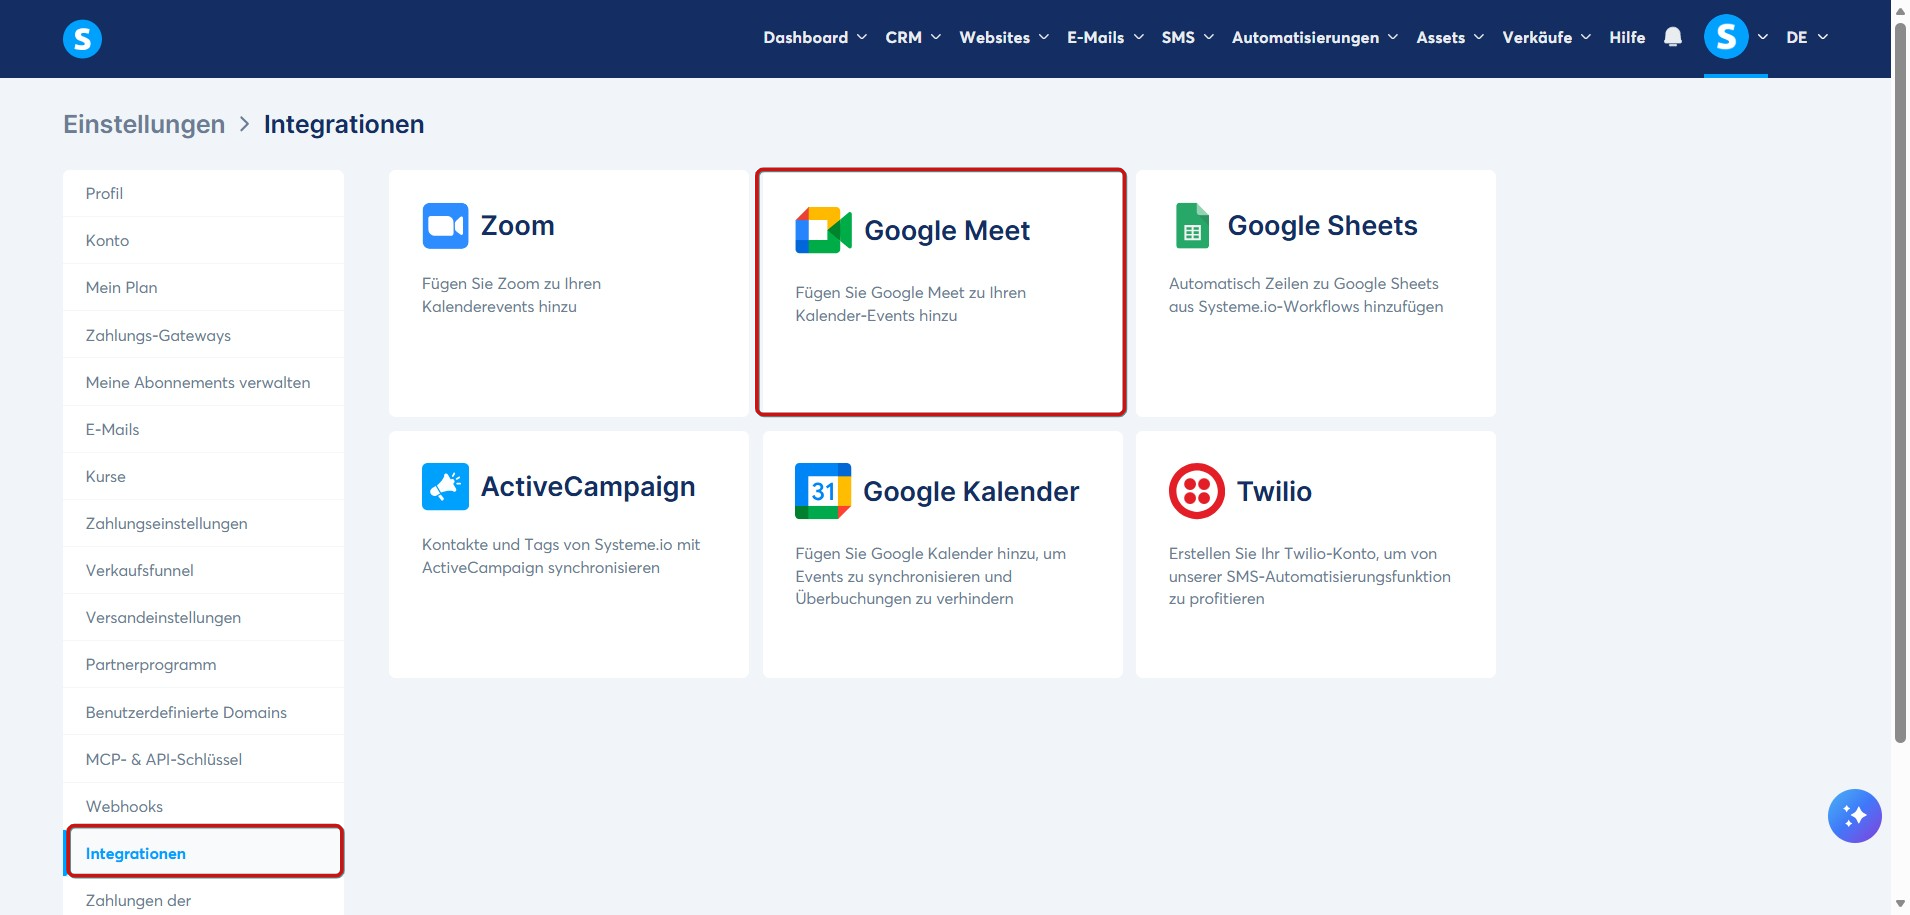
Task: Go to Konto settings
Action: (204, 240)
